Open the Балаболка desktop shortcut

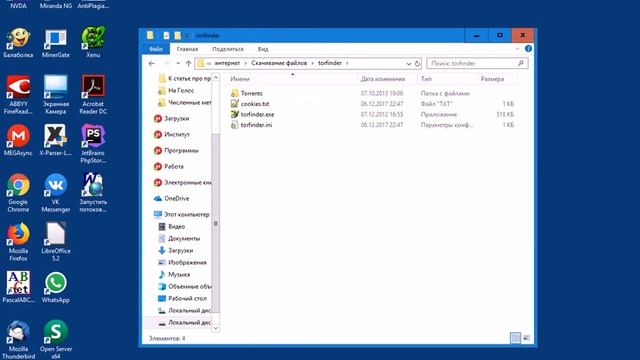18,43
